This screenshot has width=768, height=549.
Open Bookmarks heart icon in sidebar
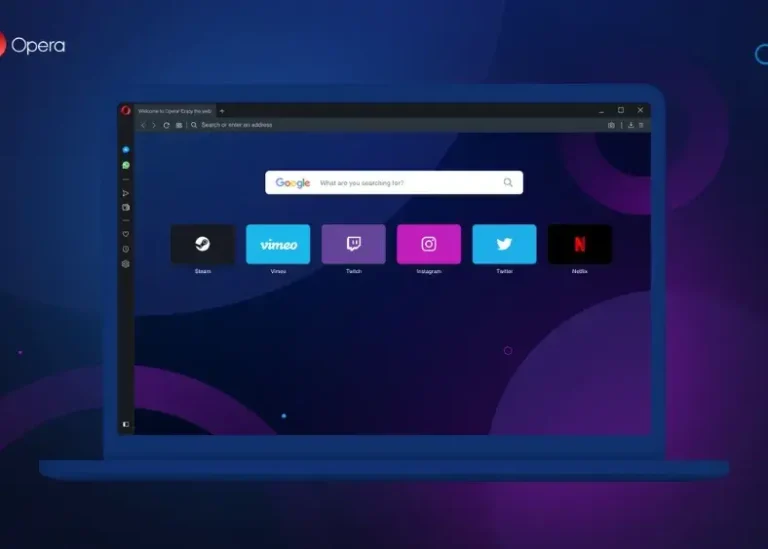pyautogui.click(x=126, y=234)
